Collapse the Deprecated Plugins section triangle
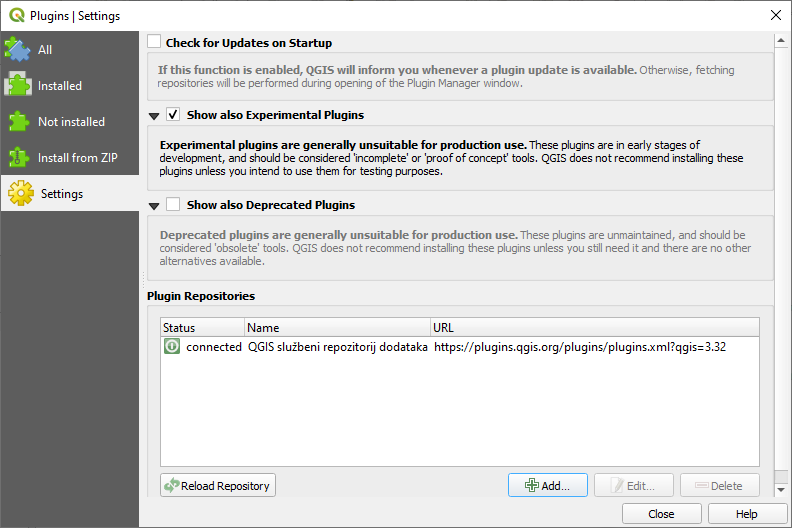This screenshot has height=528, width=792. click(154, 206)
